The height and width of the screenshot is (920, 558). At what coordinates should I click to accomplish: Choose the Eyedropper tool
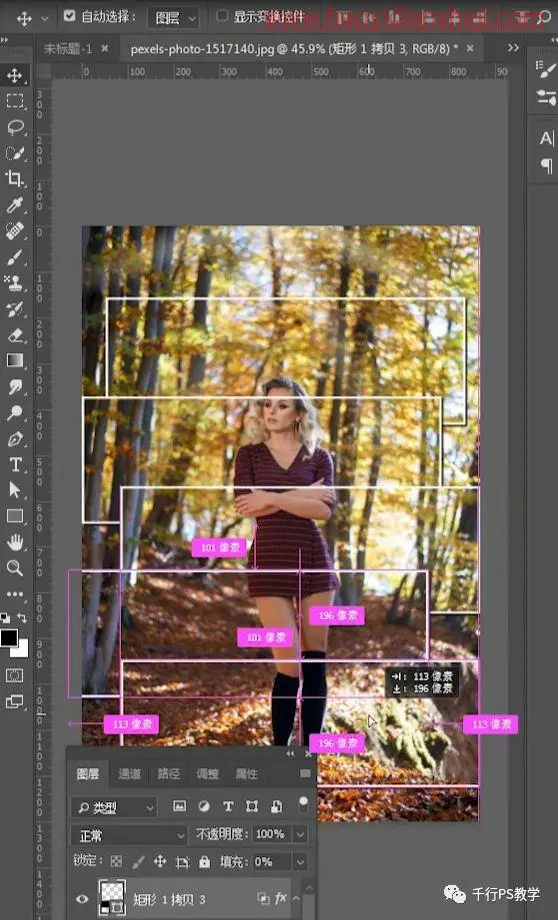pos(15,205)
